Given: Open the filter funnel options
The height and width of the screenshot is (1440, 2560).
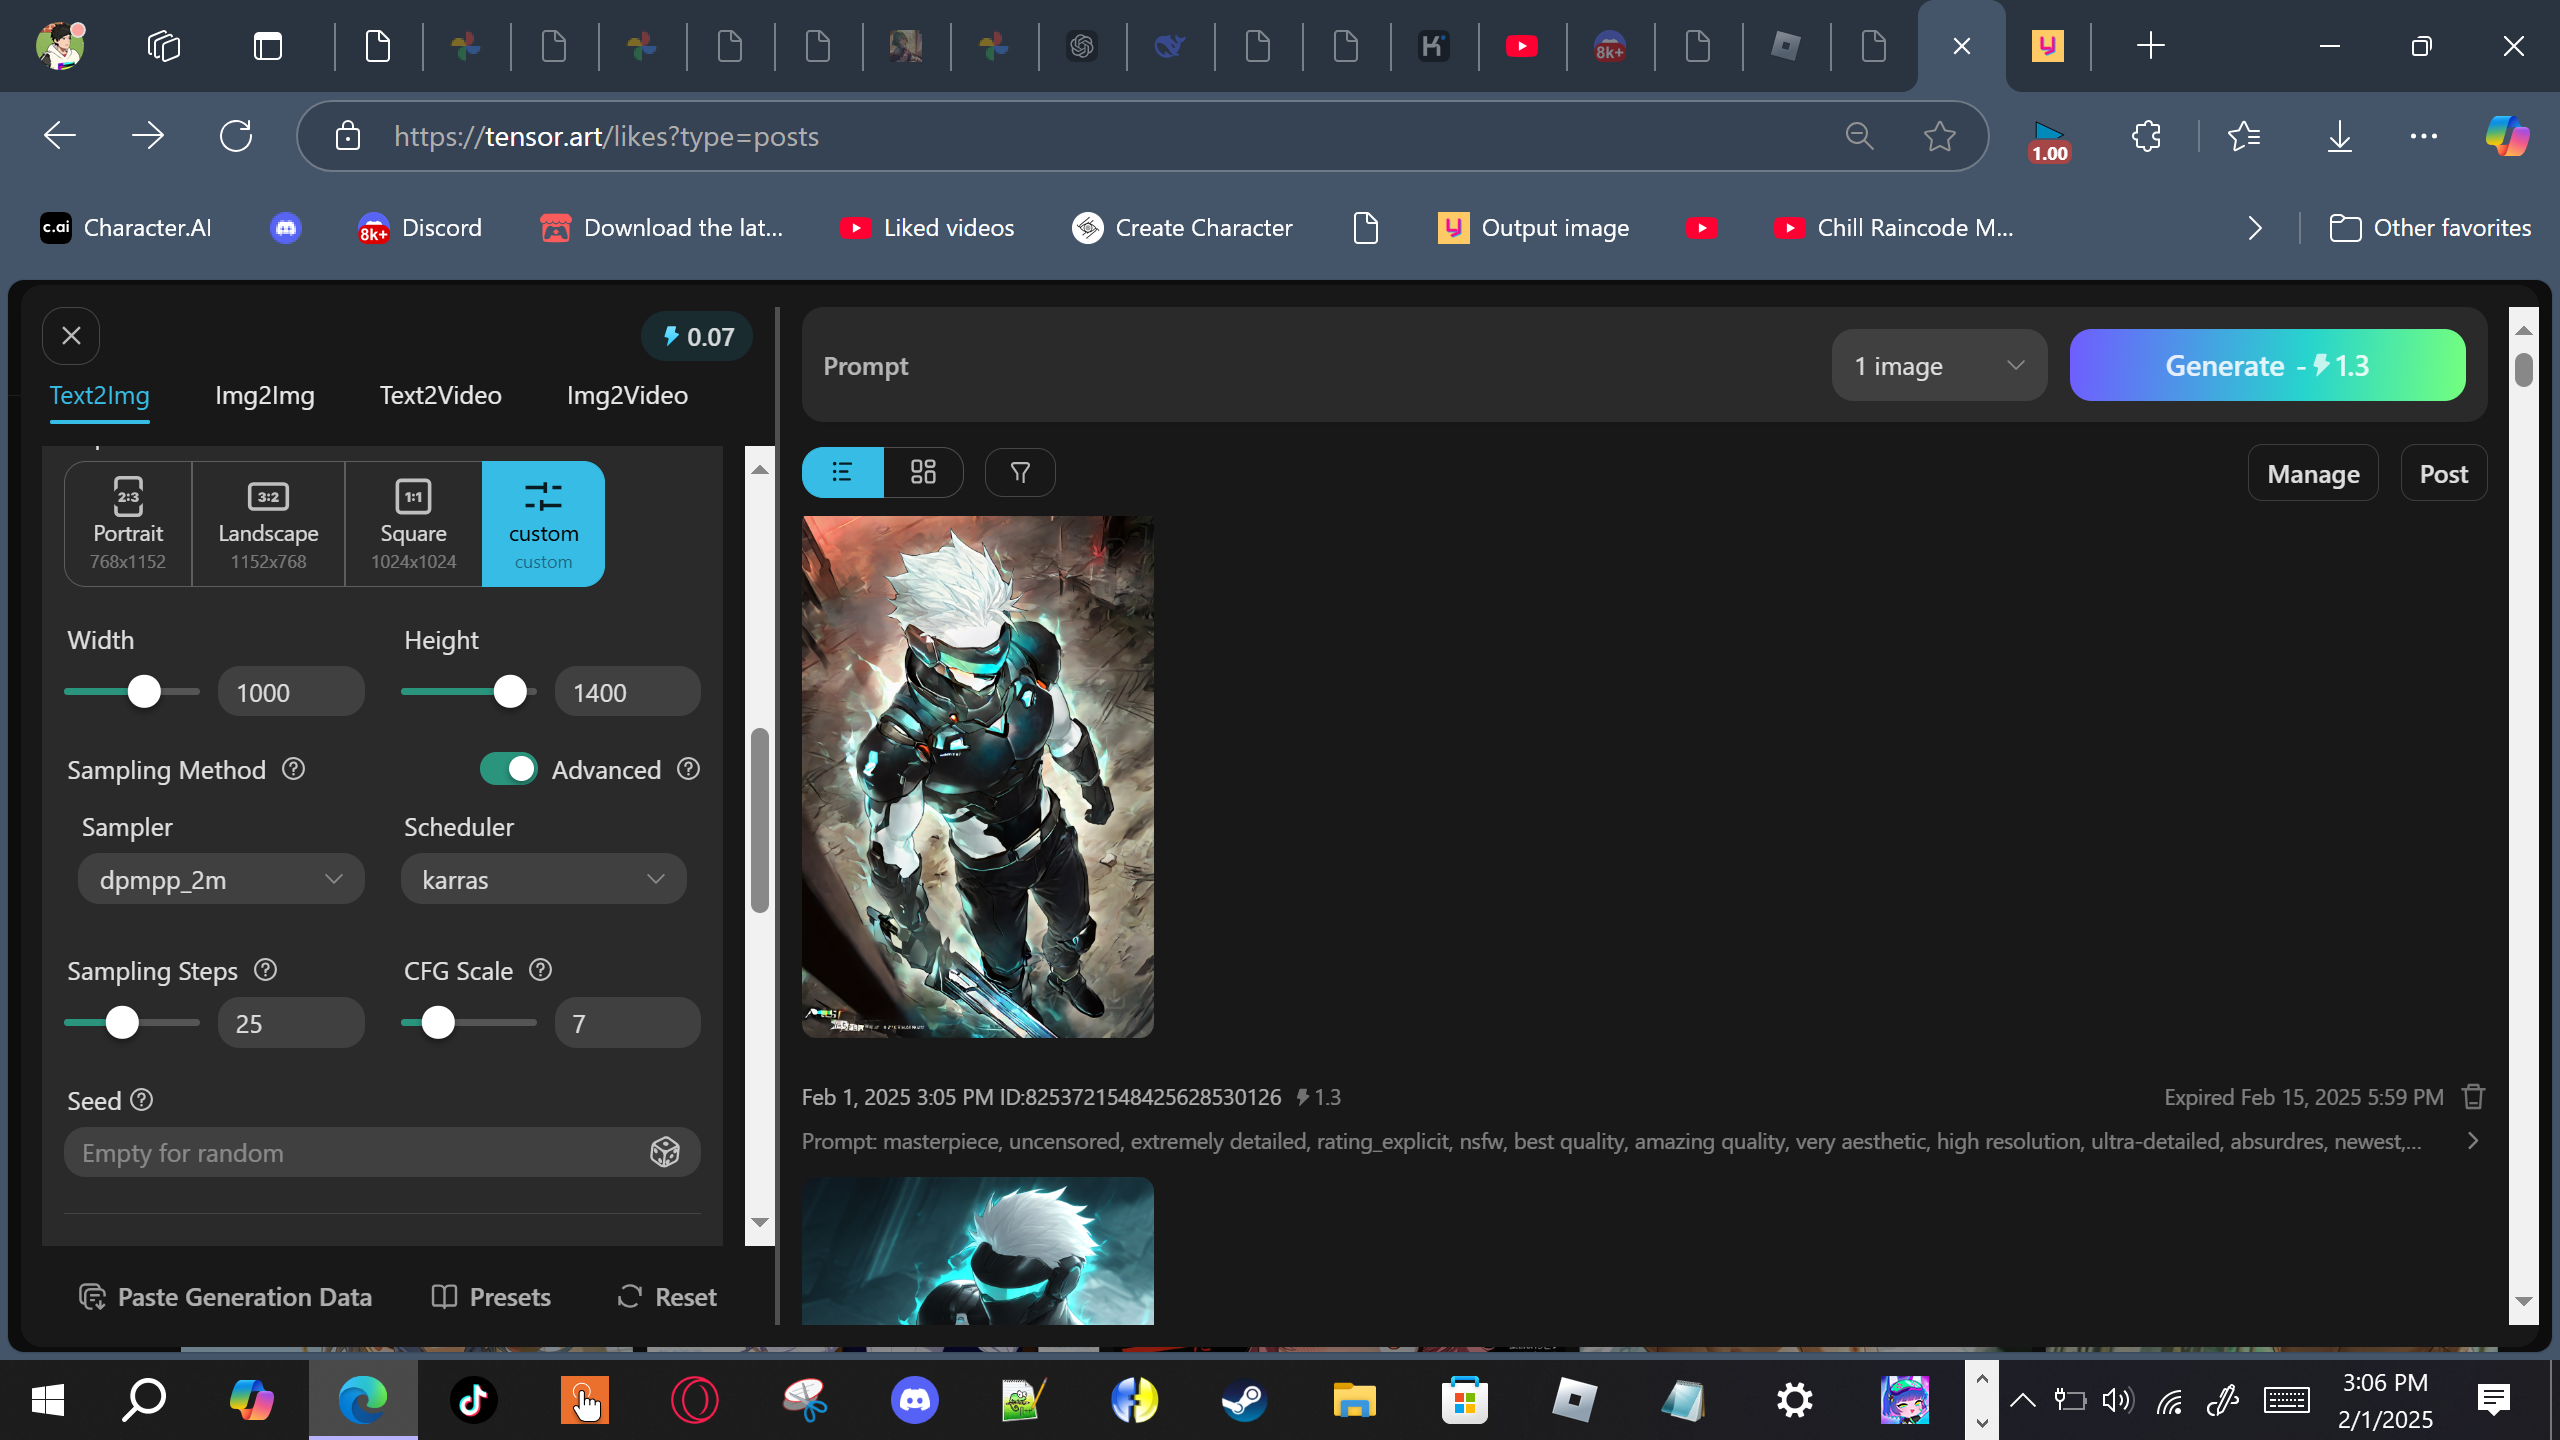Looking at the screenshot, I should [x=1020, y=472].
